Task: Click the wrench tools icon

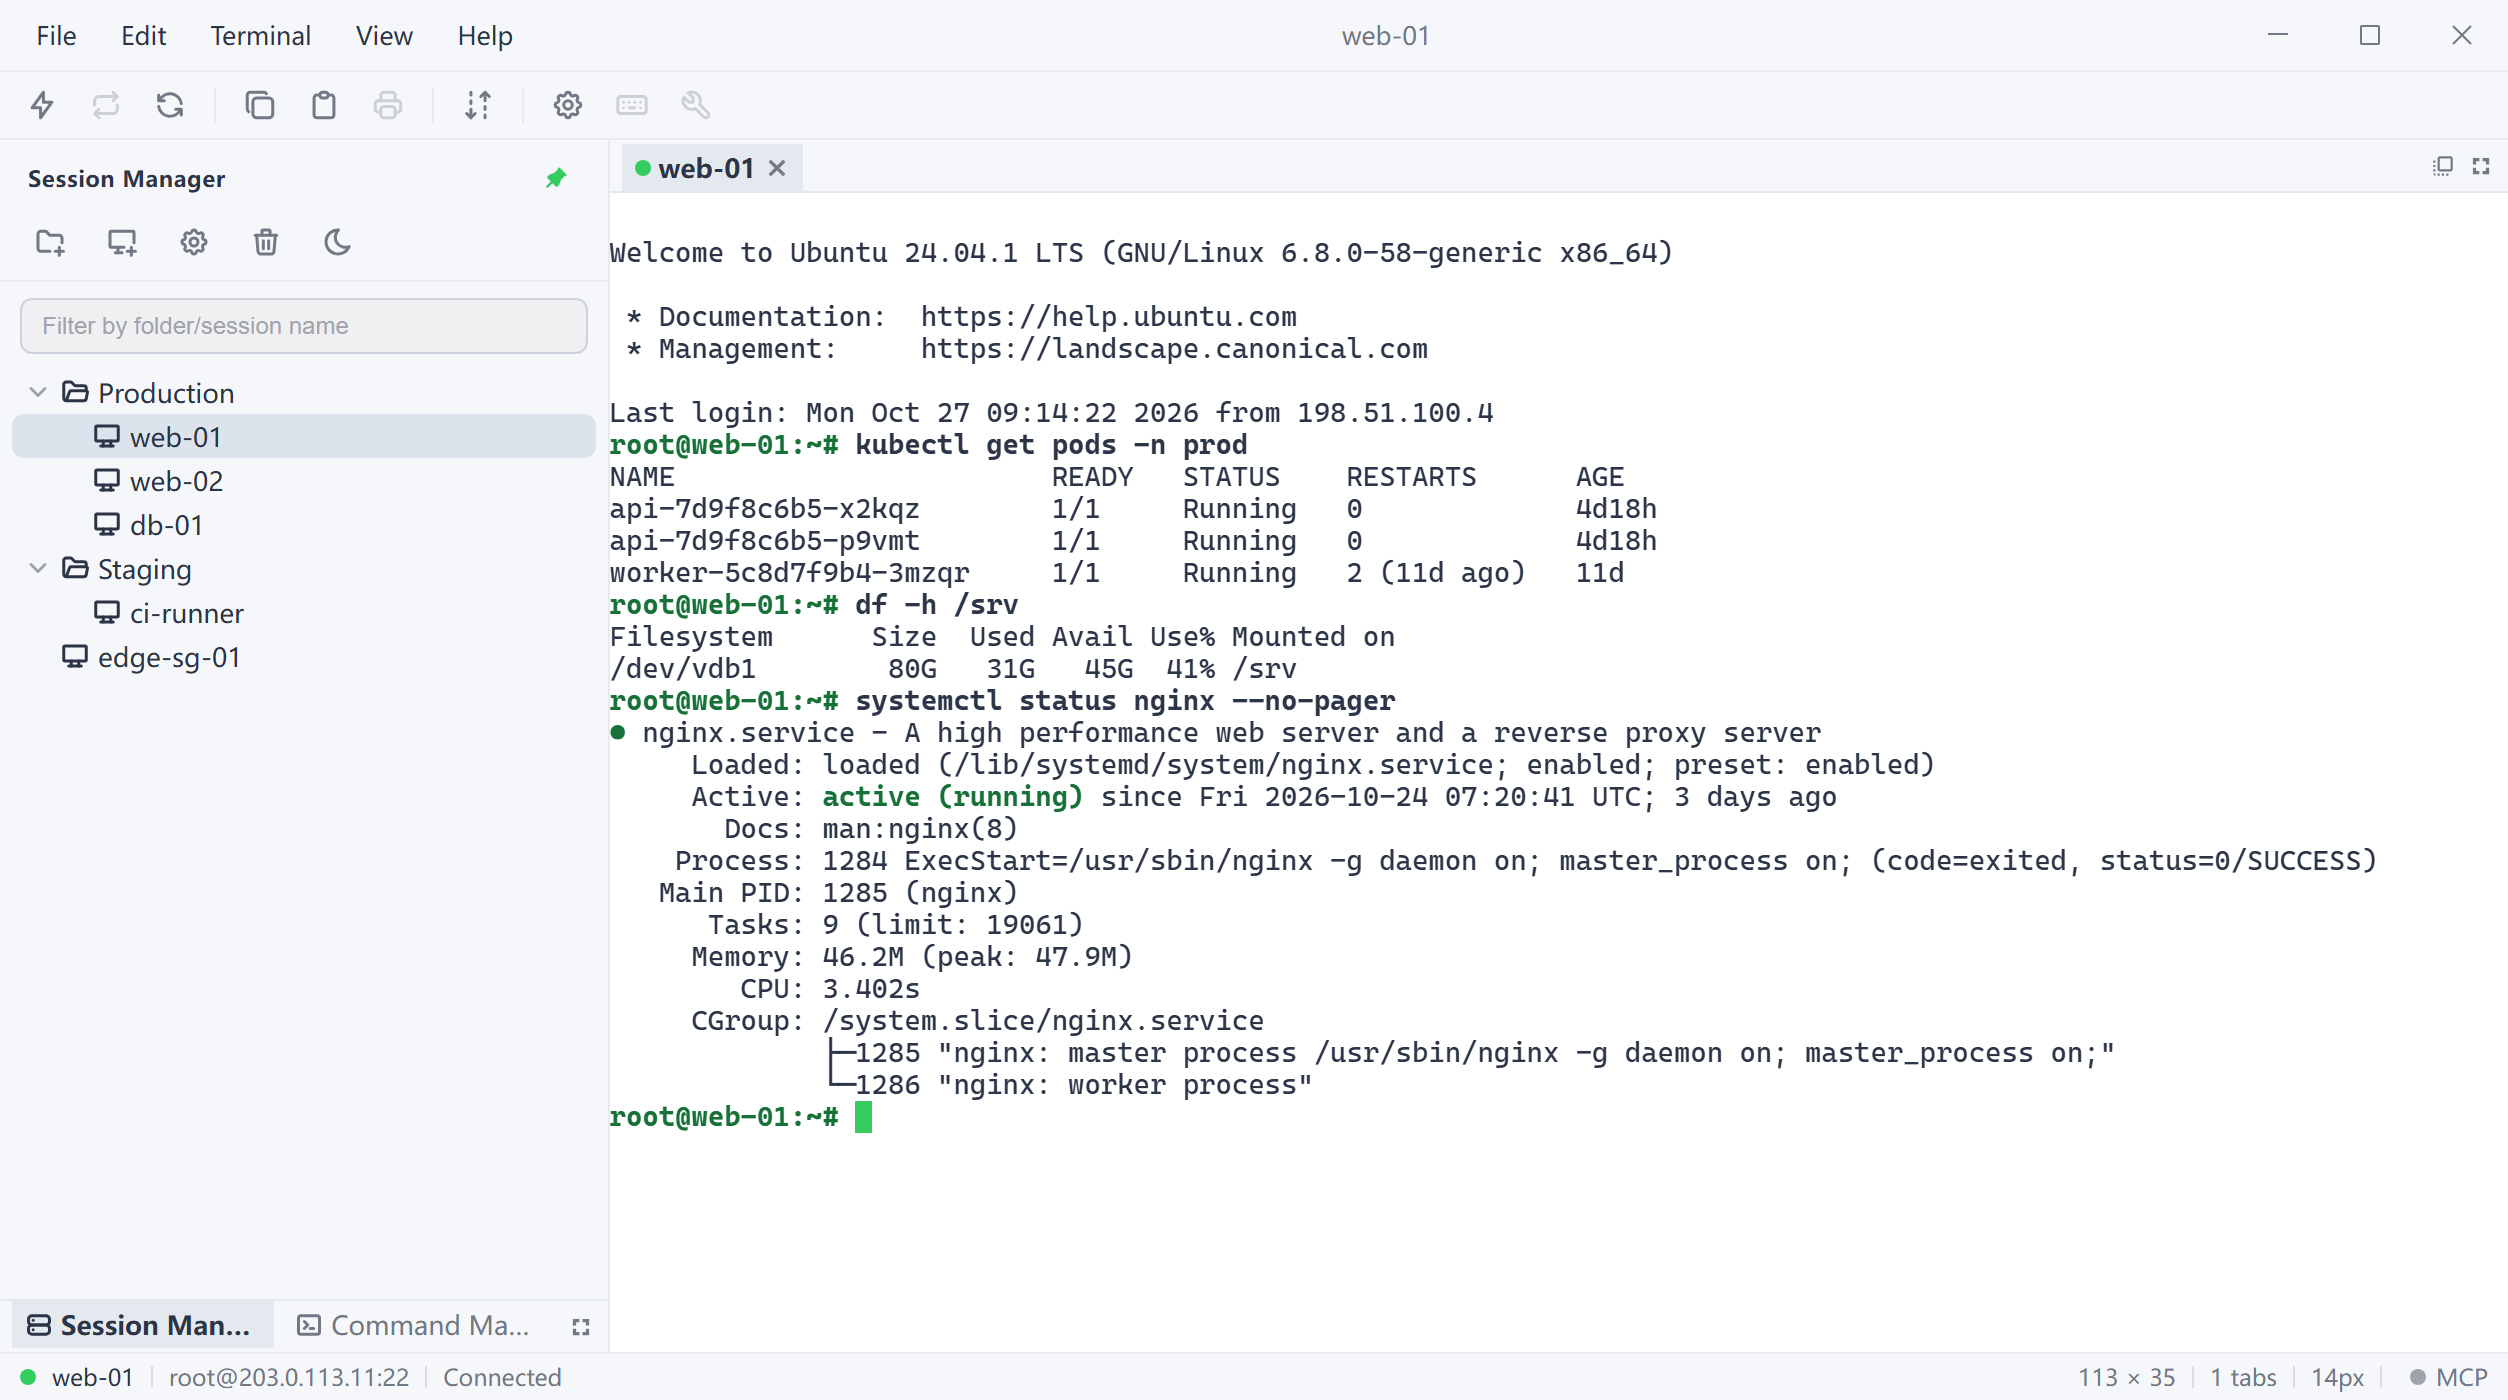Action: [x=696, y=105]
